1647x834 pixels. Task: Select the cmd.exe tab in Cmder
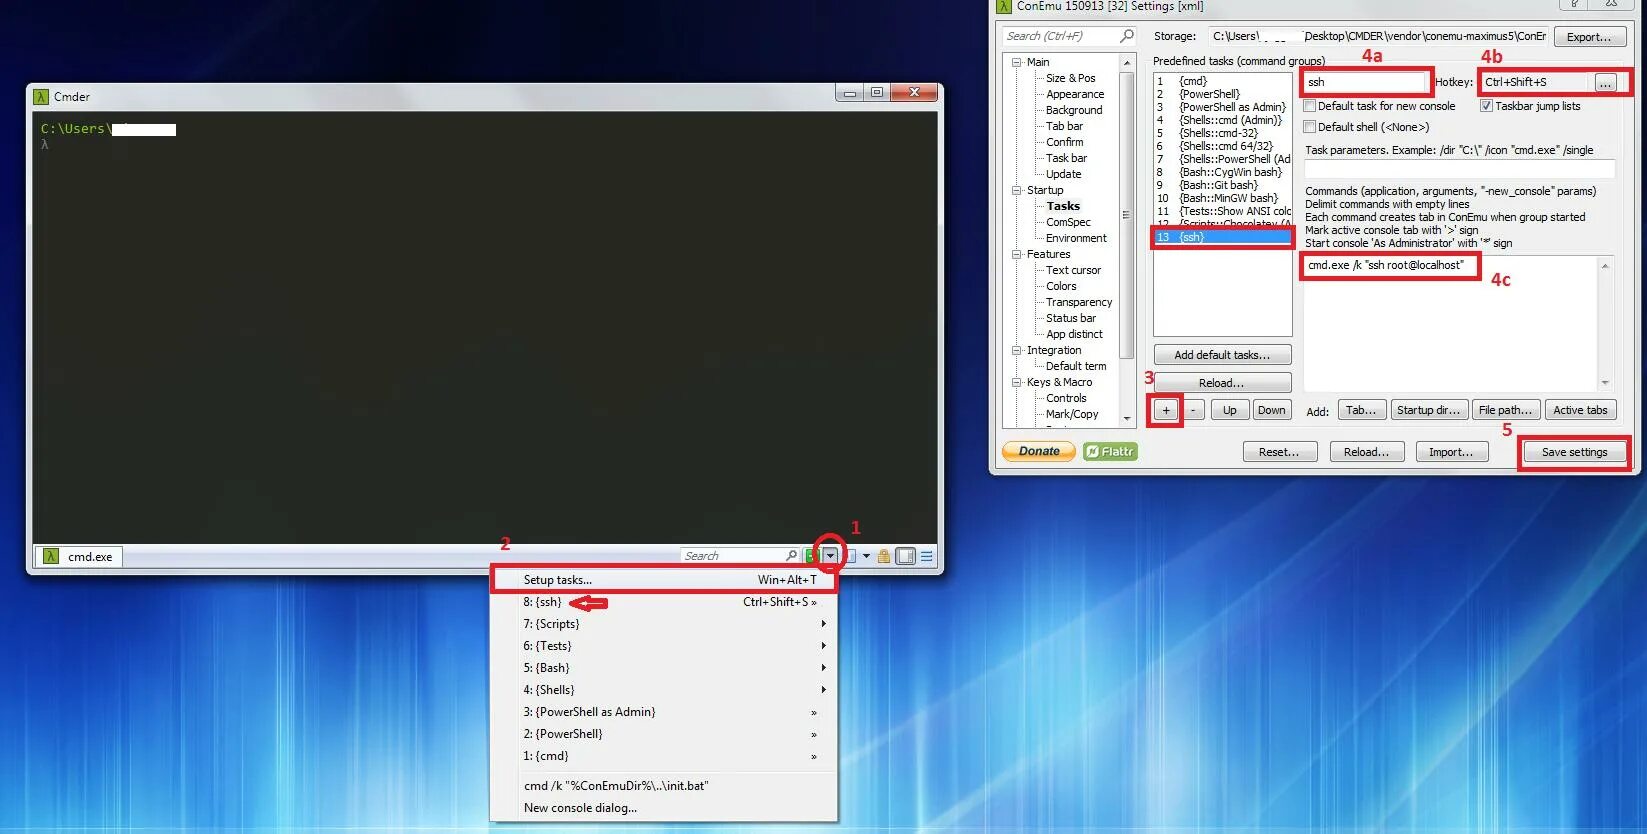tap(79, 556)
